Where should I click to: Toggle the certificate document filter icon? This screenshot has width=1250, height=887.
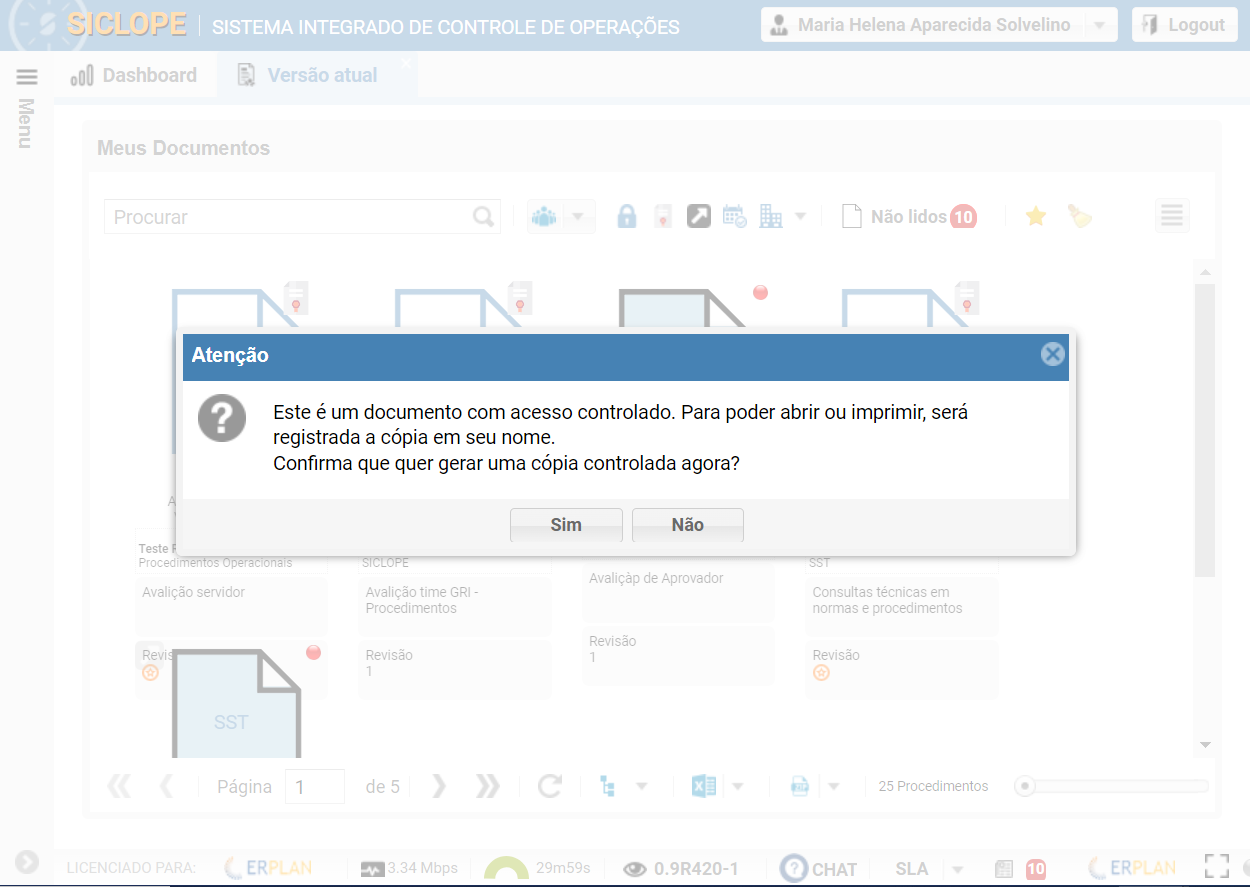[x=662, y=216]
